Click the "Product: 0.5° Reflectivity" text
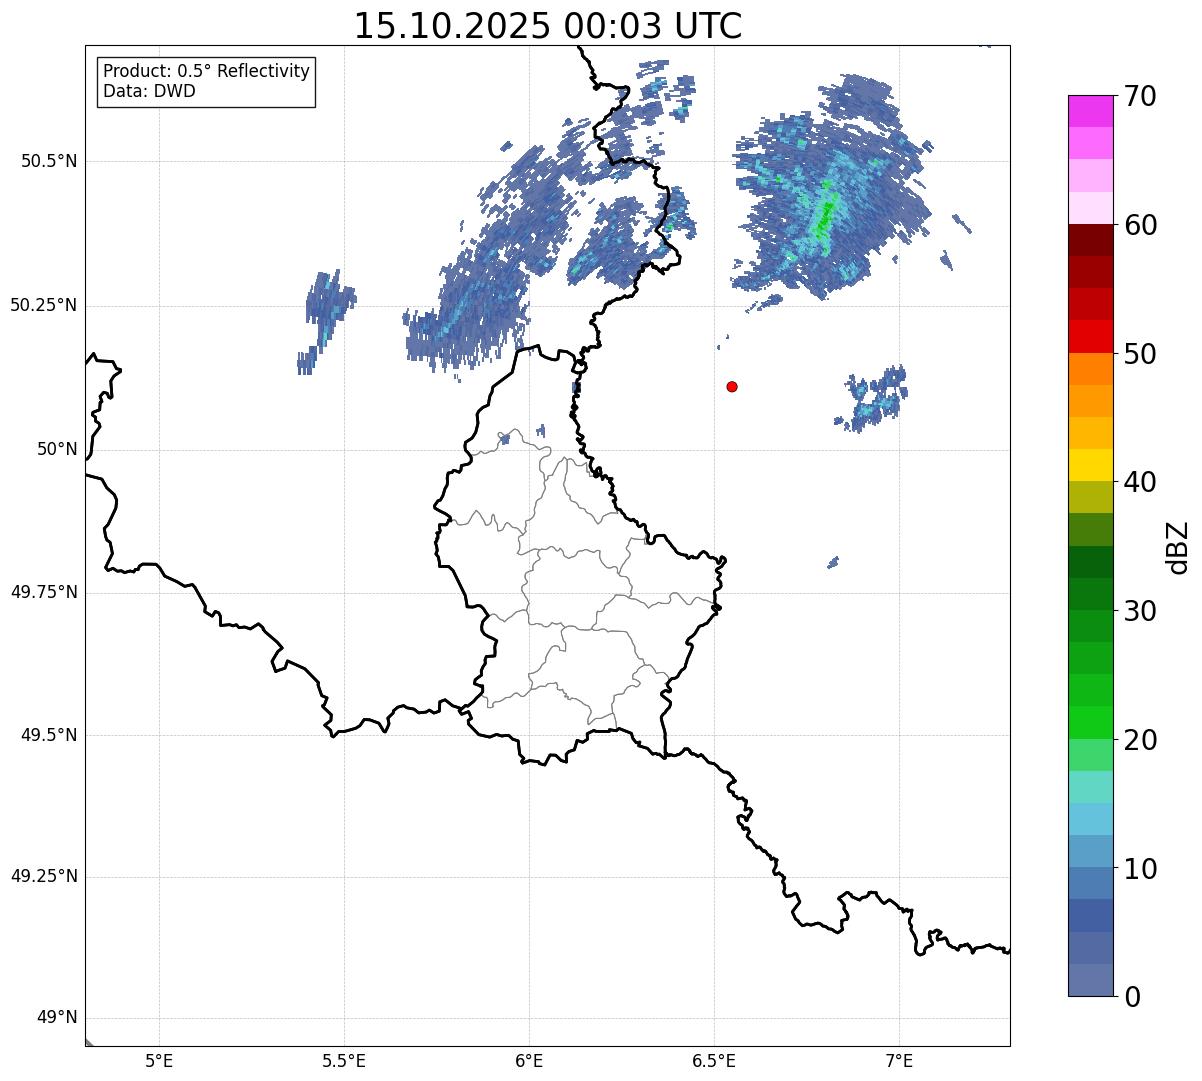Viewport: 1202px width, 1081px height. coord(206,72)
